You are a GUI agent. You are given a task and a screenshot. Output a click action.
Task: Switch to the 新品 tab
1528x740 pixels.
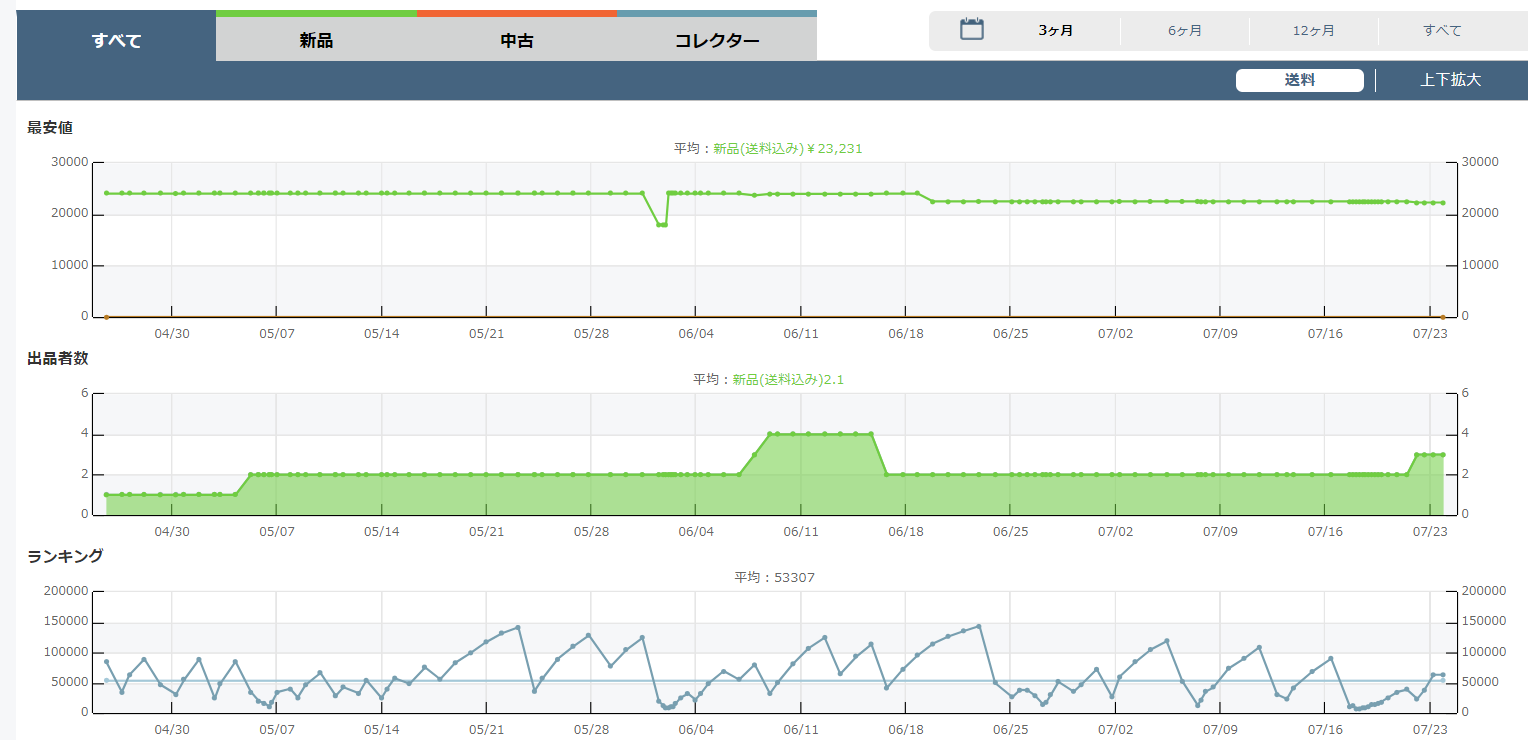(316, 41)
